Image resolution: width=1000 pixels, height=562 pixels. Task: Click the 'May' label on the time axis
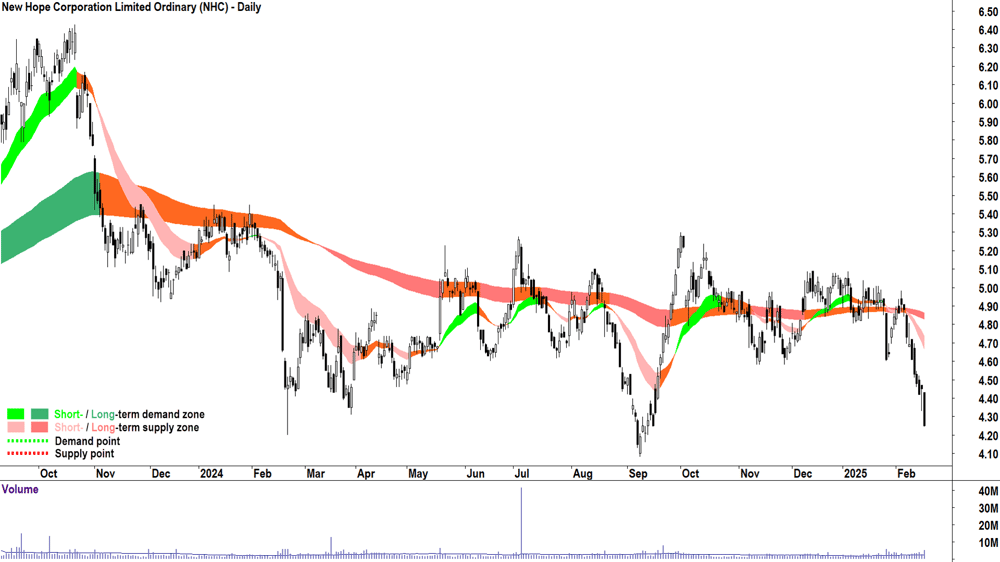[x=418, y=473]
